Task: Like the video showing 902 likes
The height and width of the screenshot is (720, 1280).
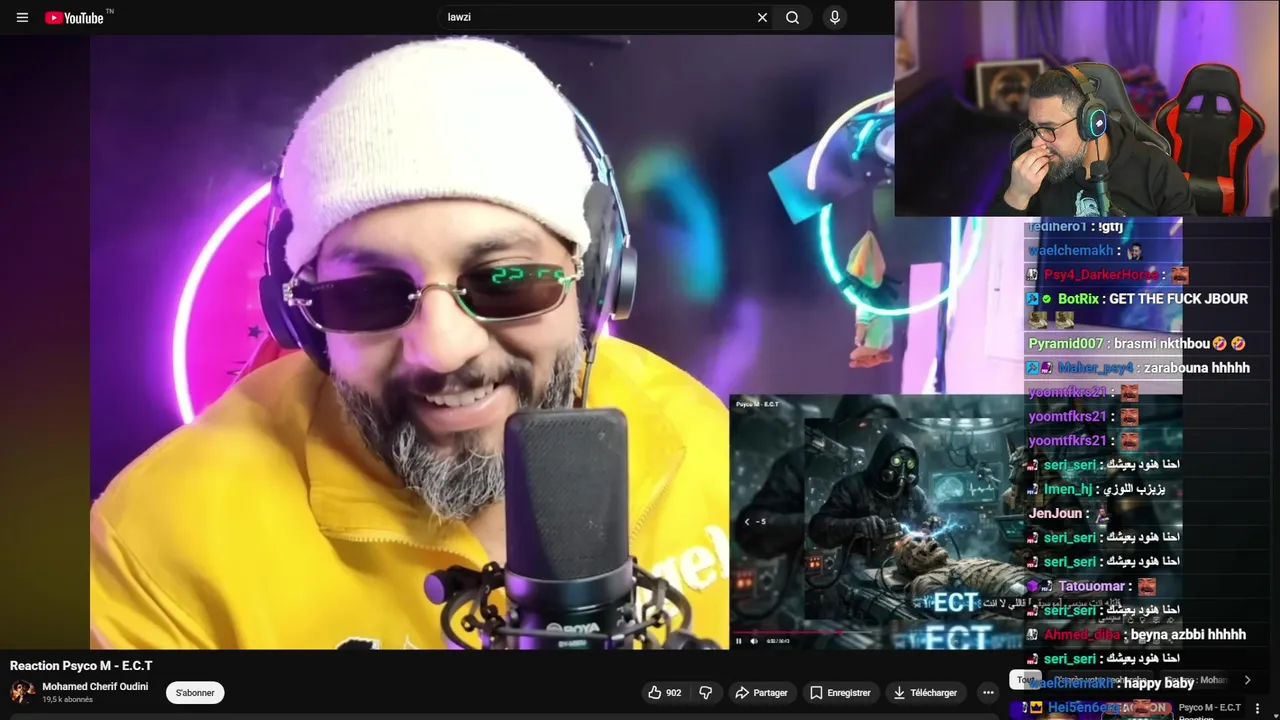Action: [x=665, y=693]
